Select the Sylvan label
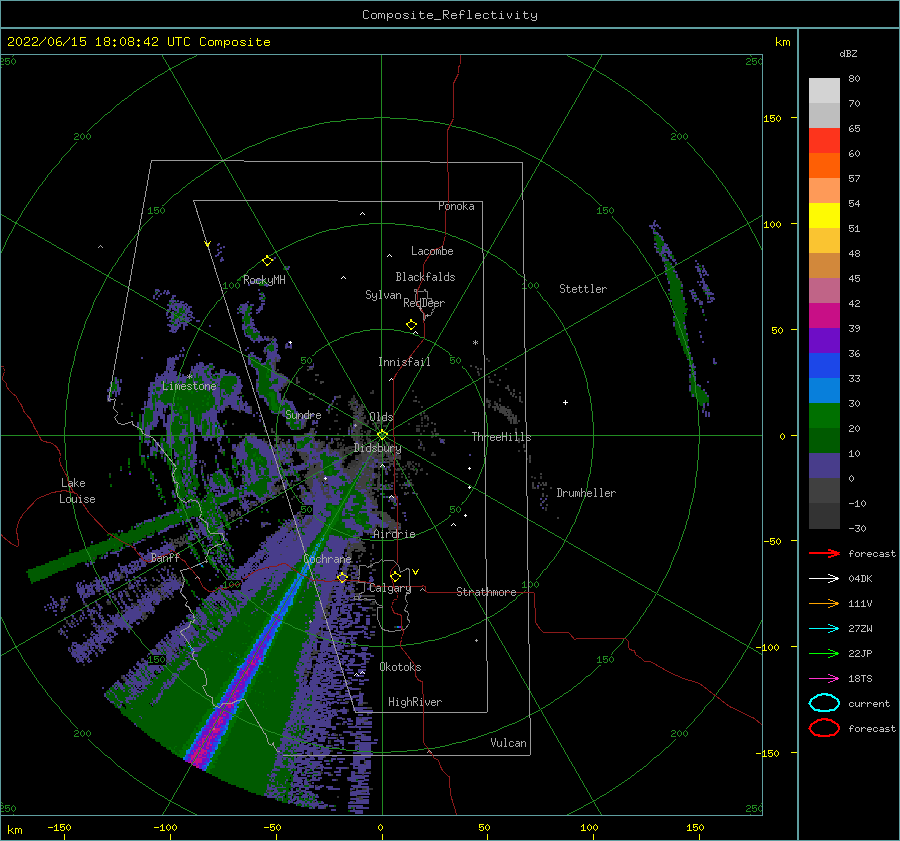The width and height of the screenshot is (900, 841). [383, 295]
